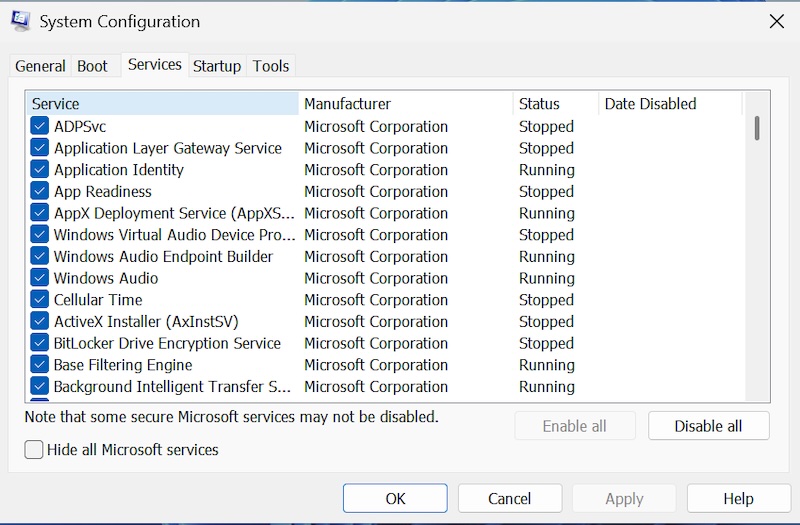Toggle Windows Virtual Audio Device checkbox
Screen dimensions: 800x525
tap(40, 235)
